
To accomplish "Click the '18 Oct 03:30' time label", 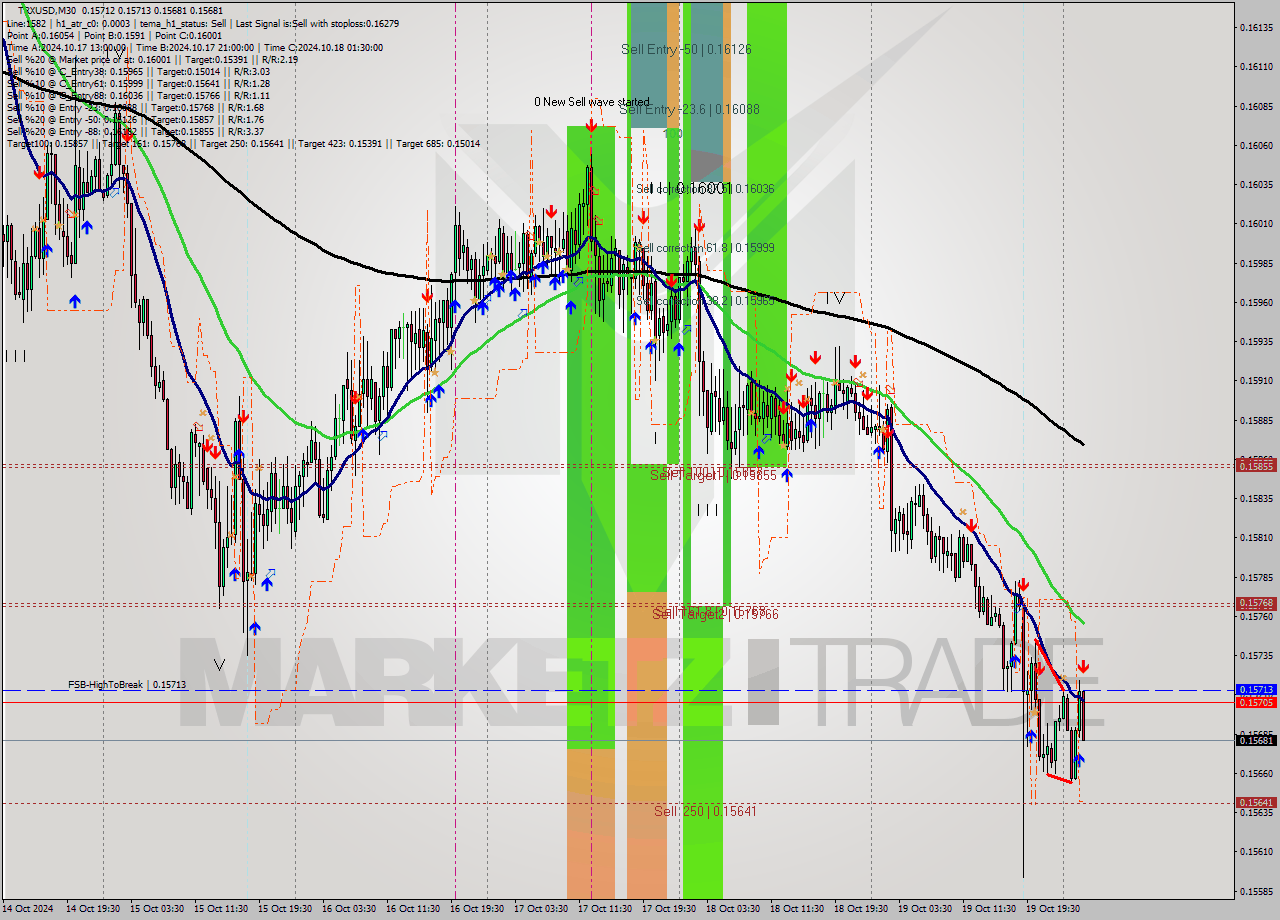I will click(x=733, y=909).
